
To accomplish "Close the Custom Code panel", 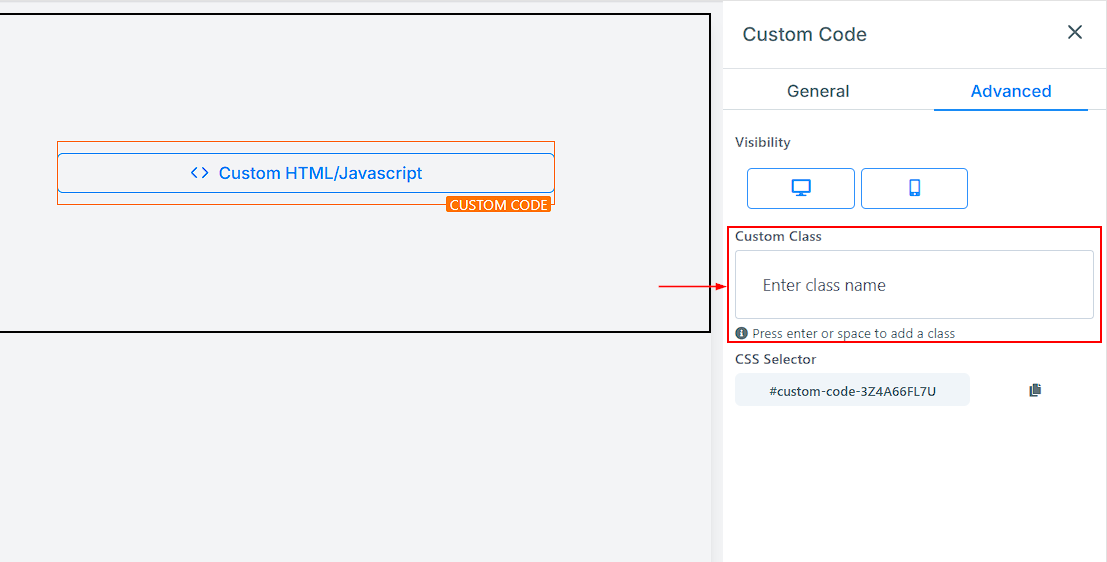I will [x=1075, y=33].
